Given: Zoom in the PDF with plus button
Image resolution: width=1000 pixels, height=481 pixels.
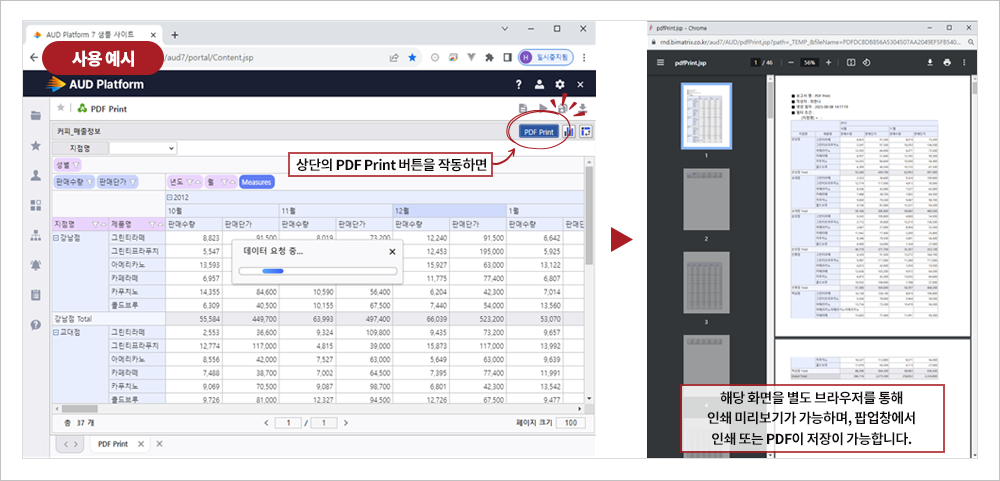Looking at the screenshot, I should click(x=828, y=63).
